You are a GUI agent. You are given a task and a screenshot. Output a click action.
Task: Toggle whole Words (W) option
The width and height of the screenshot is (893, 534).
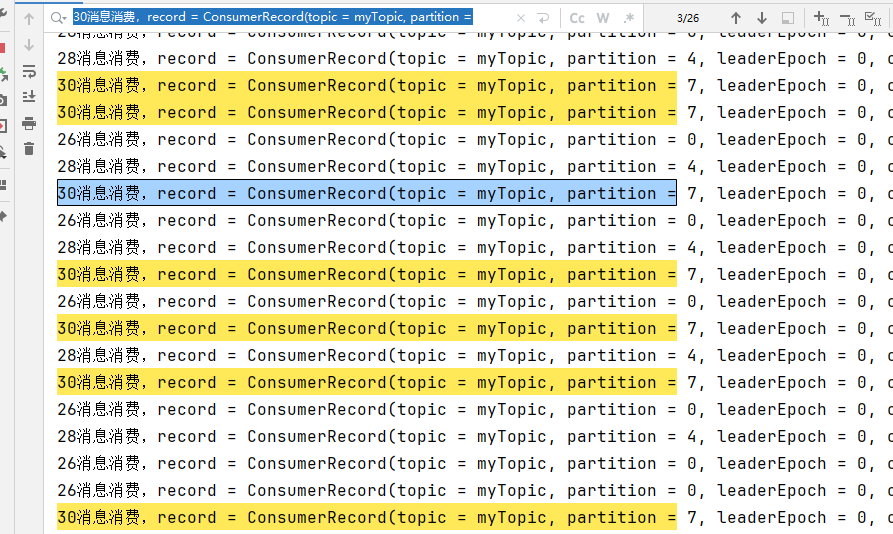[x=603, y=18]
